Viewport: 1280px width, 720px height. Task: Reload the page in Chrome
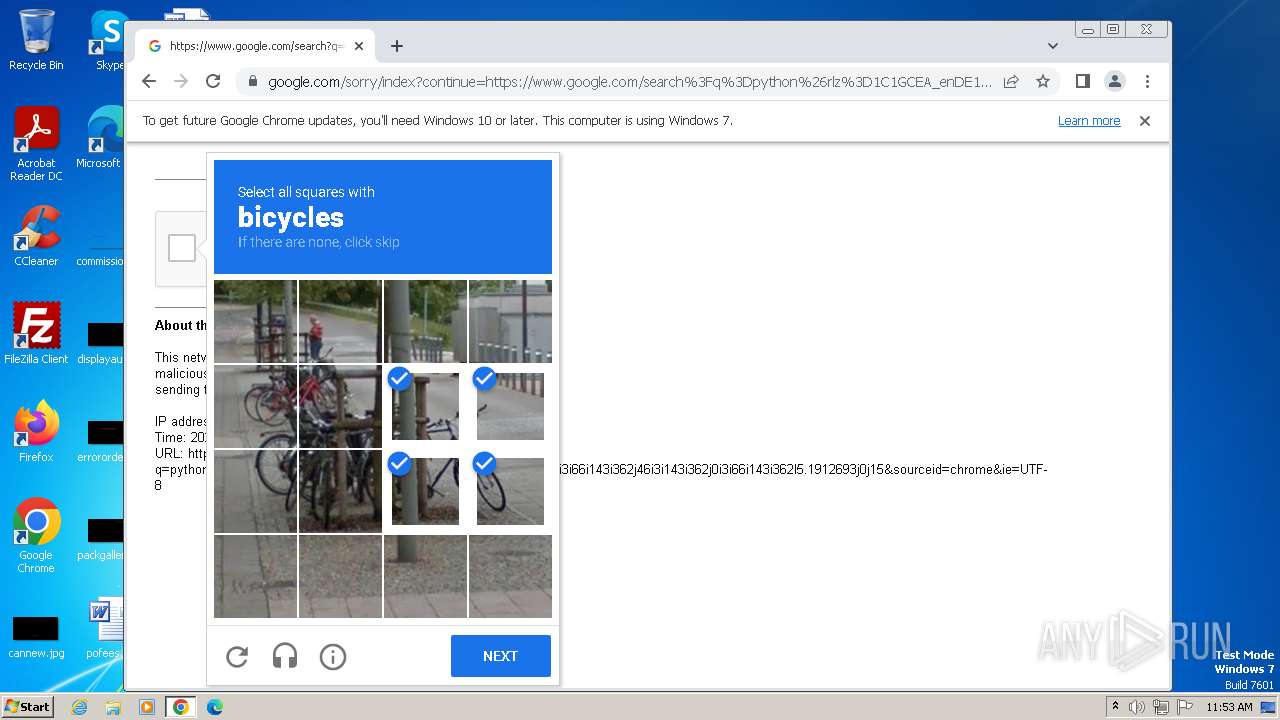pyautogui.click(x=213, y=82)
